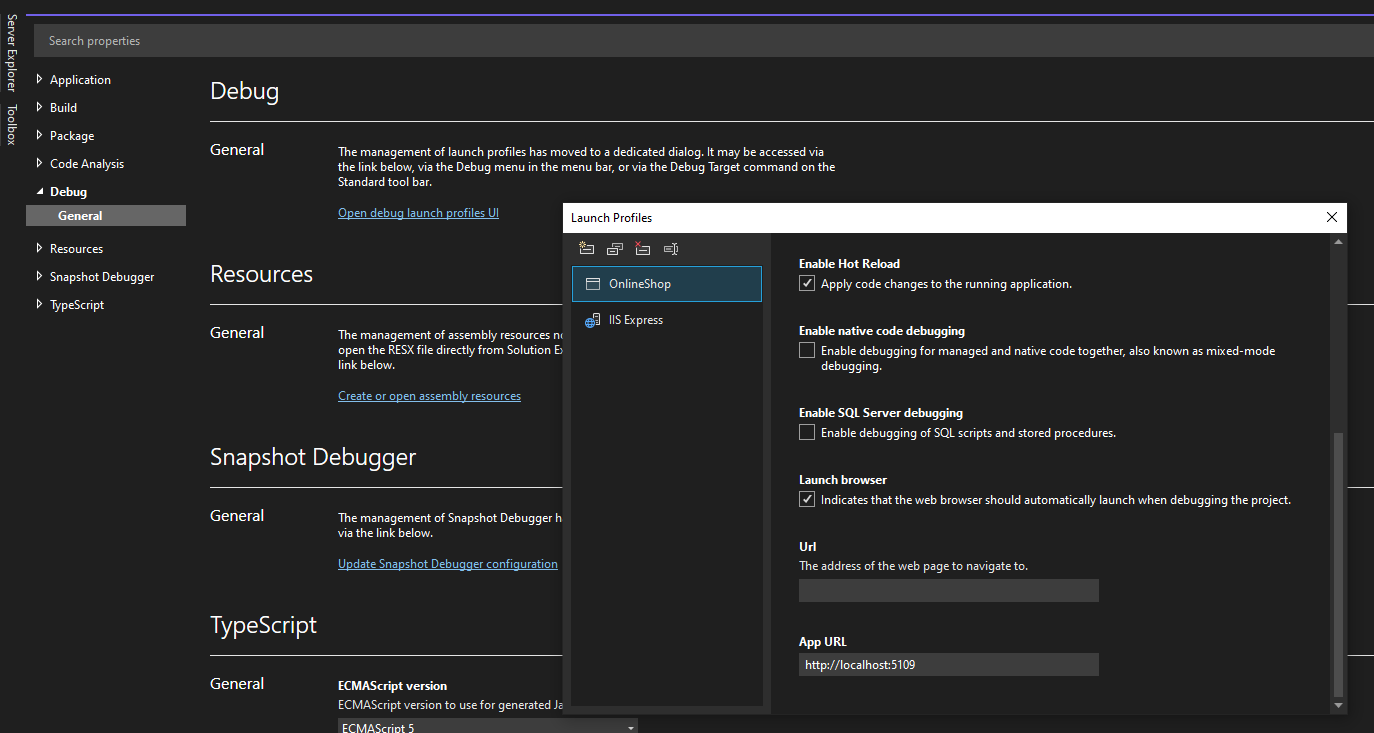Click Update Snapshot Debugger configuration link
This screenshot has height=733, width=1374.
(x=447, y=564)
